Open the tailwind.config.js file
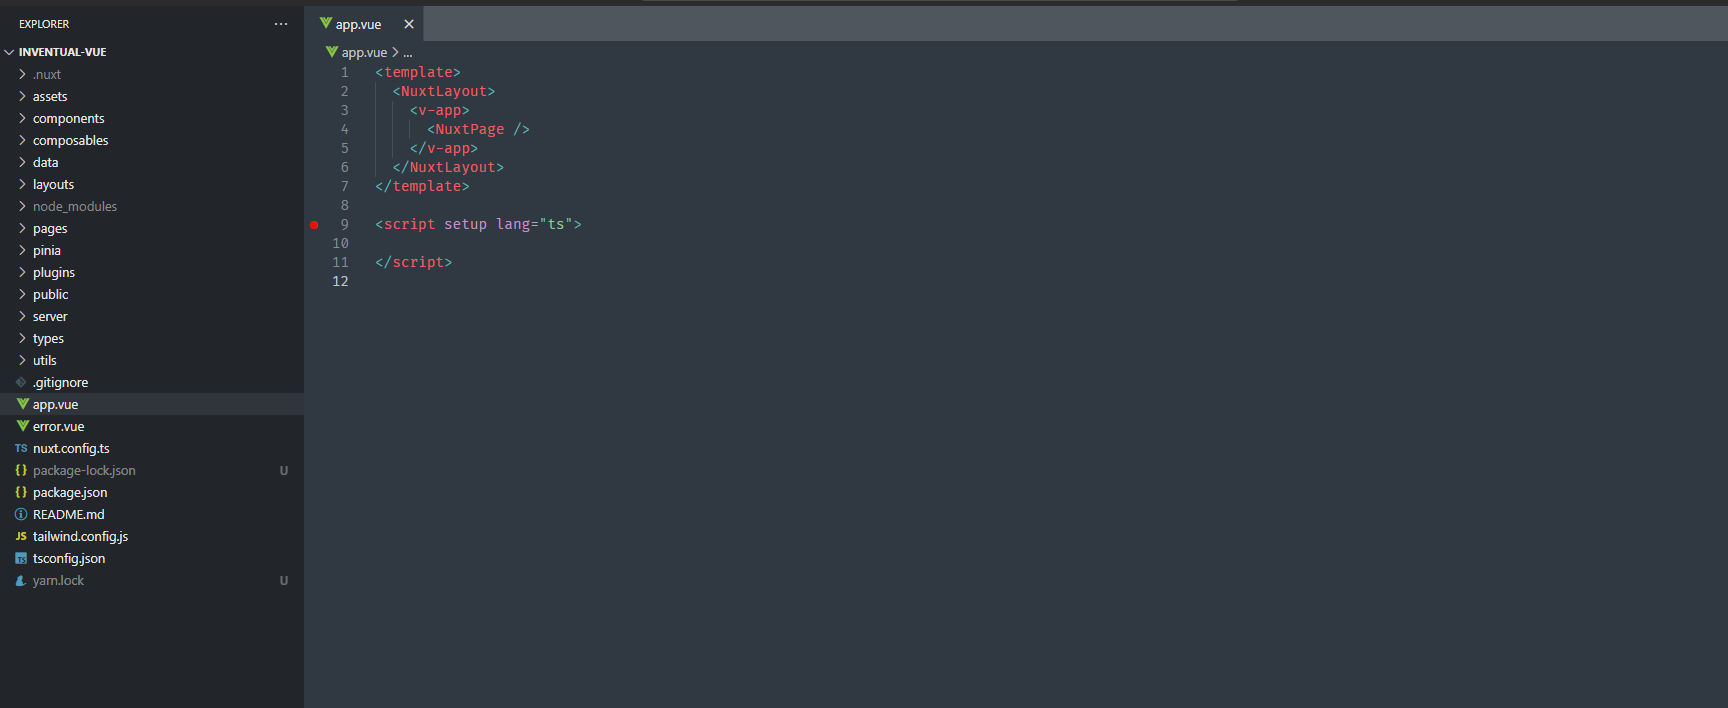 pyautogui.click(x=80, y=536)
